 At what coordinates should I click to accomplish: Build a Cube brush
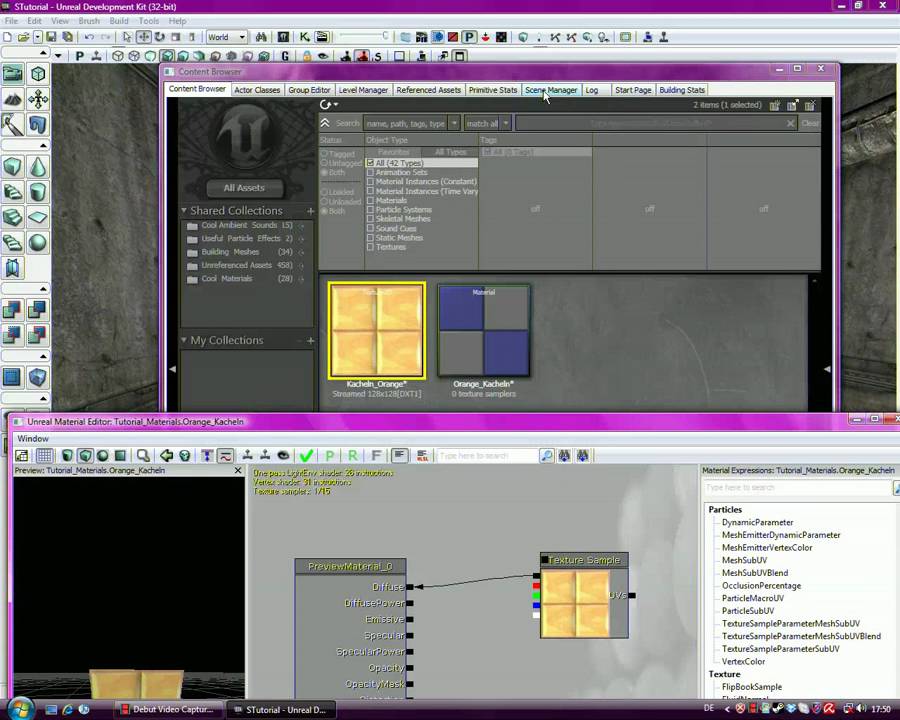[x=13, y=167]
